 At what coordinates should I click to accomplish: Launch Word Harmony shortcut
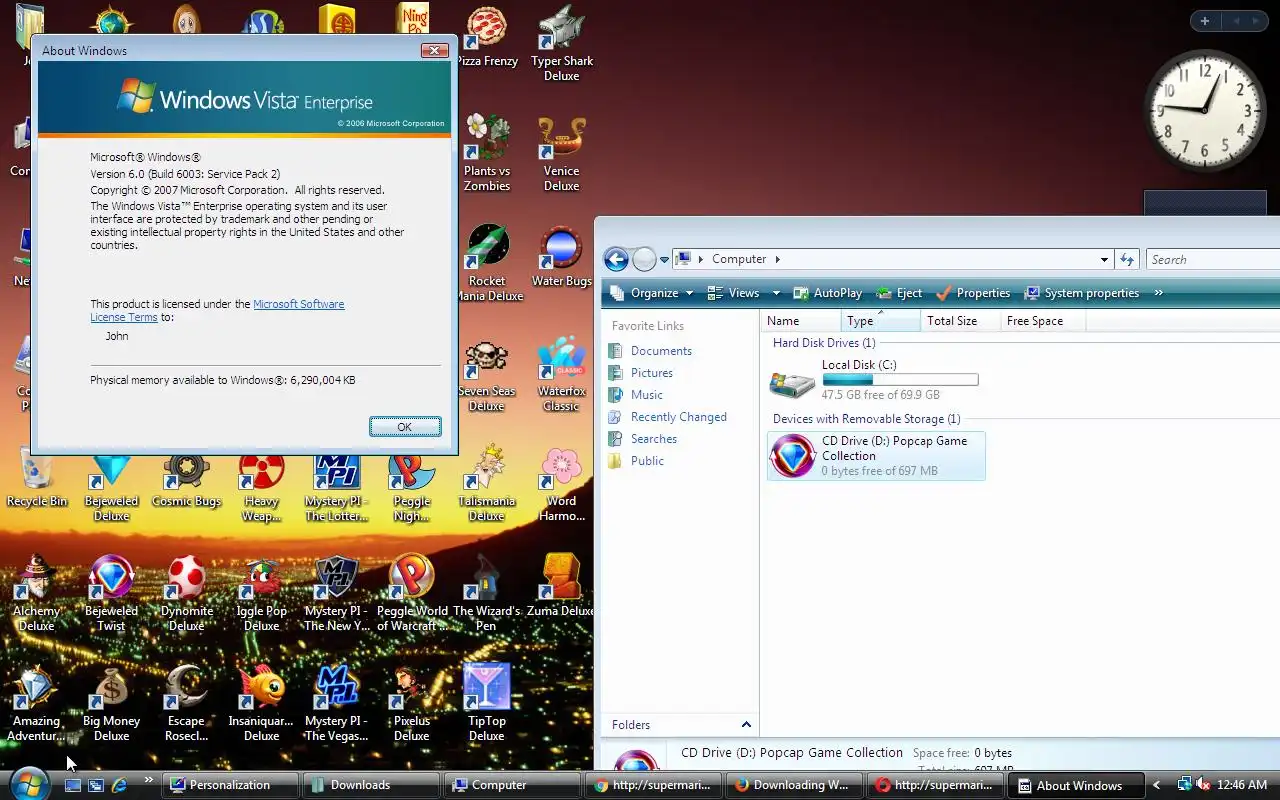click(x=562, y=484)
